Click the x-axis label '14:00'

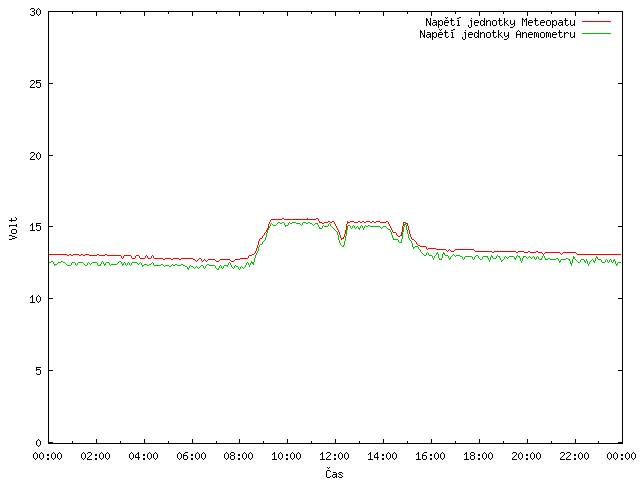[382, 456]
